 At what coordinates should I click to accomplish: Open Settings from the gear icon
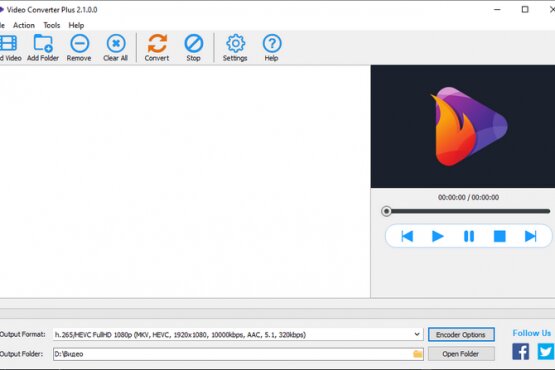point(235,43)
